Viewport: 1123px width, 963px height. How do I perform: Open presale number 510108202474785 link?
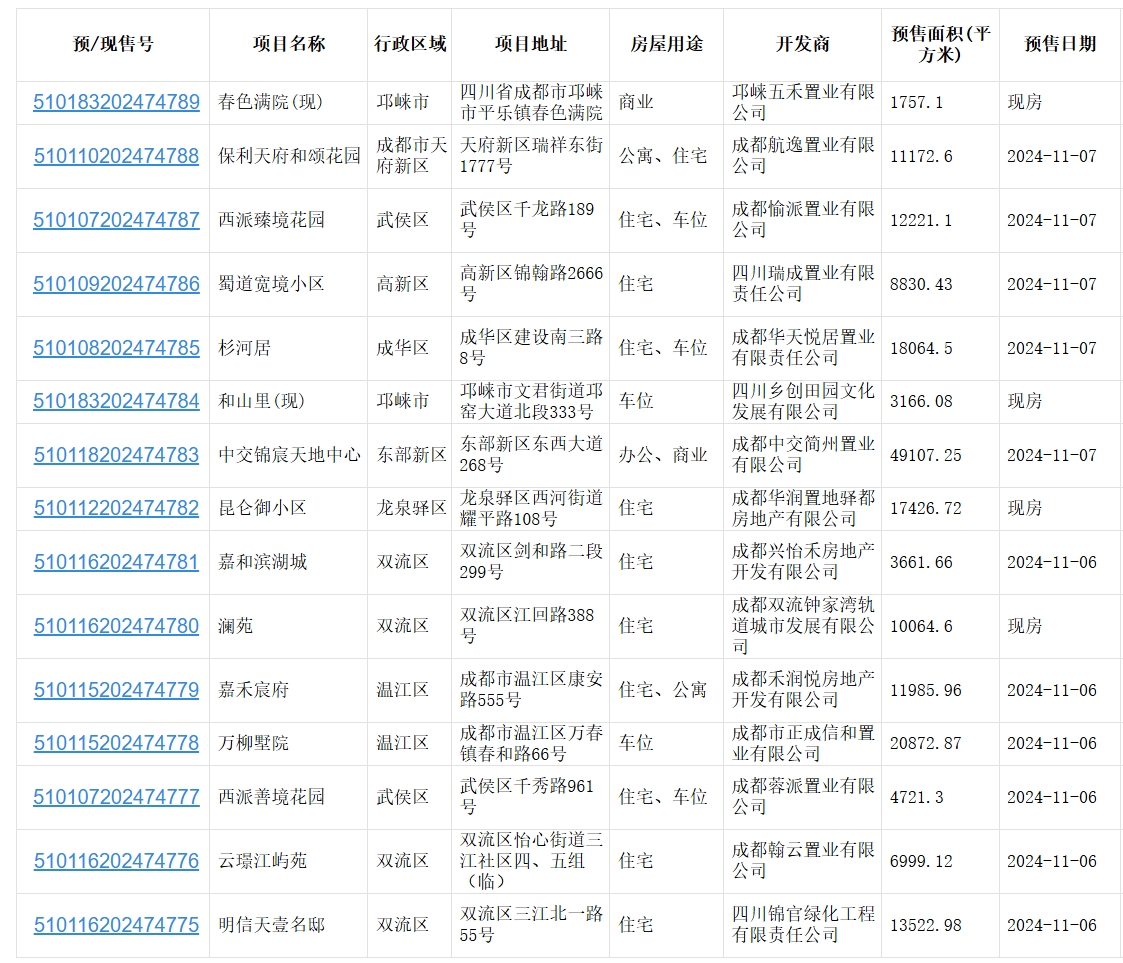(116, 348)
